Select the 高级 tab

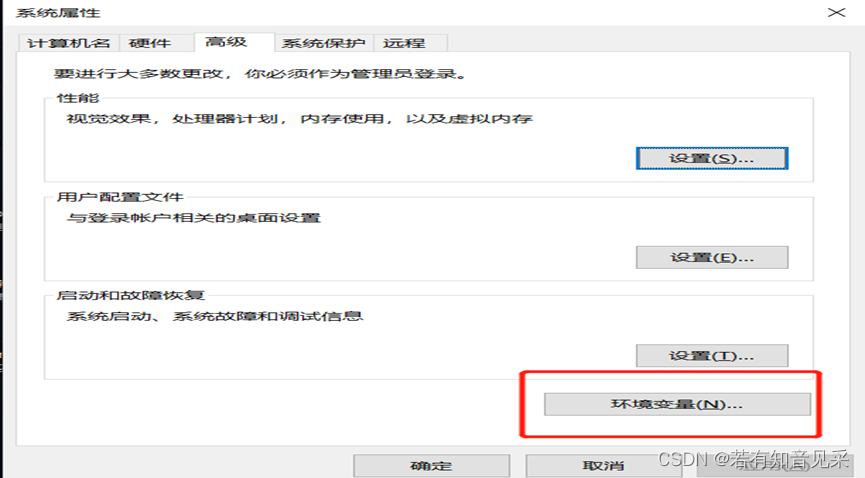click(234, 42)
